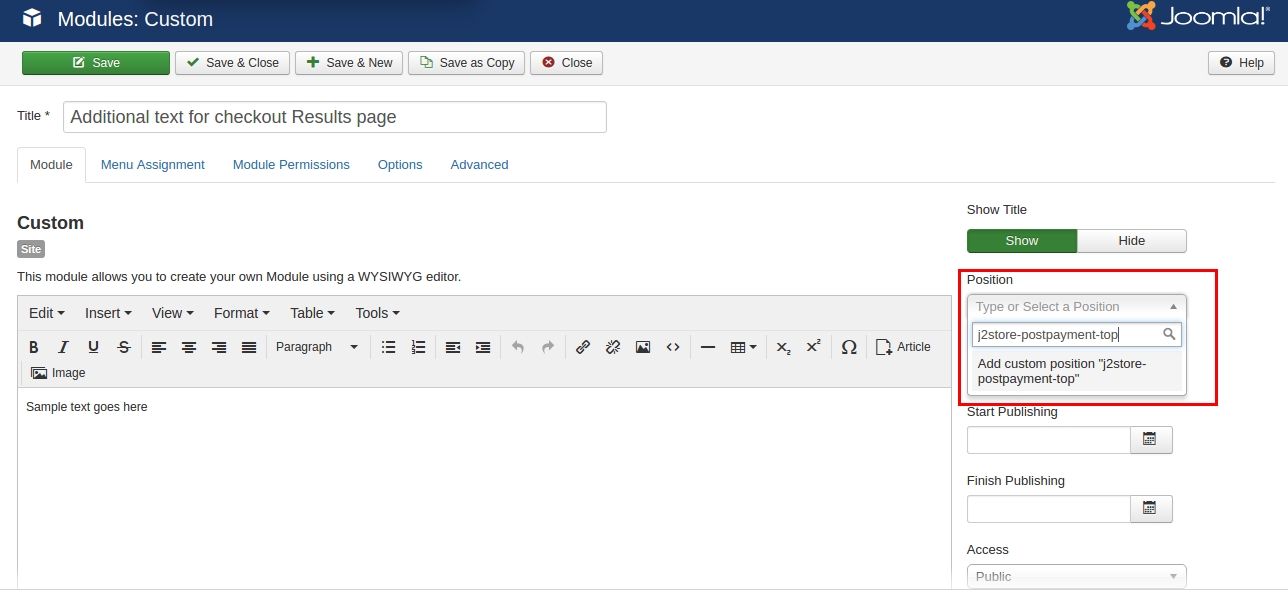Set Show Title to Hide
The height and width of the screenshot is (590, 1288).
click(x=1131, y=241)
